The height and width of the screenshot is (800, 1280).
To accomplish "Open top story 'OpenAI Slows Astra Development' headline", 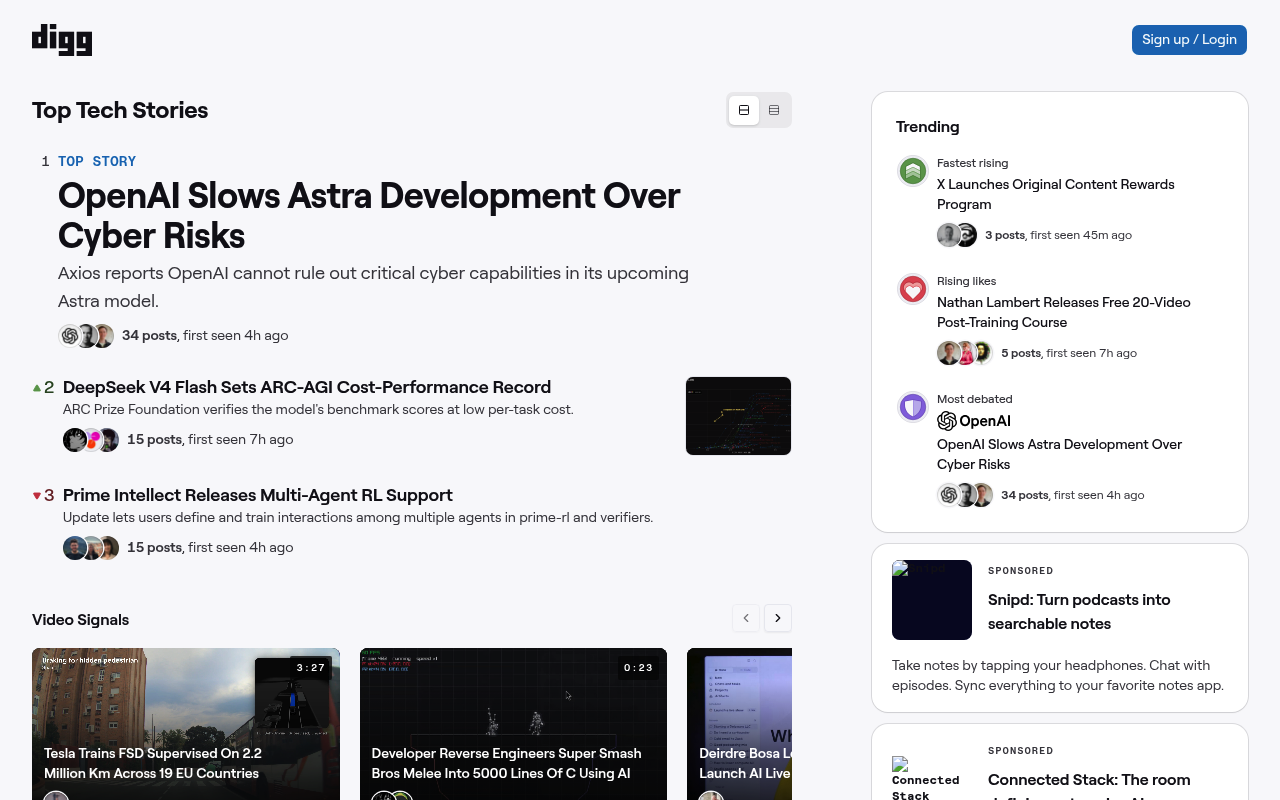I will 369,215.
